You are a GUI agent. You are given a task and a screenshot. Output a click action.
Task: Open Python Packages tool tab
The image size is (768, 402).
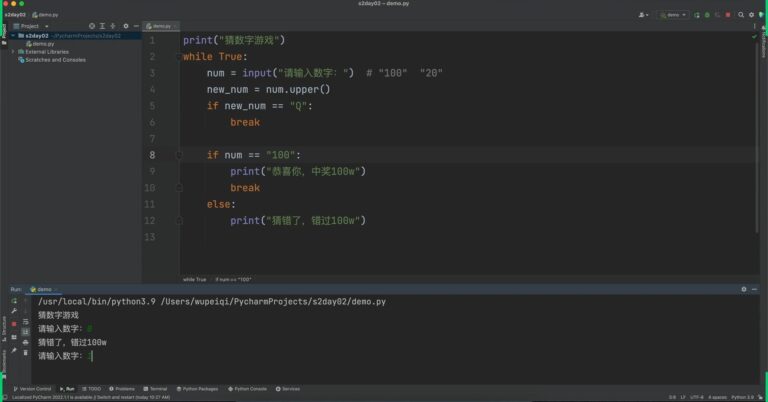(197, 389)
